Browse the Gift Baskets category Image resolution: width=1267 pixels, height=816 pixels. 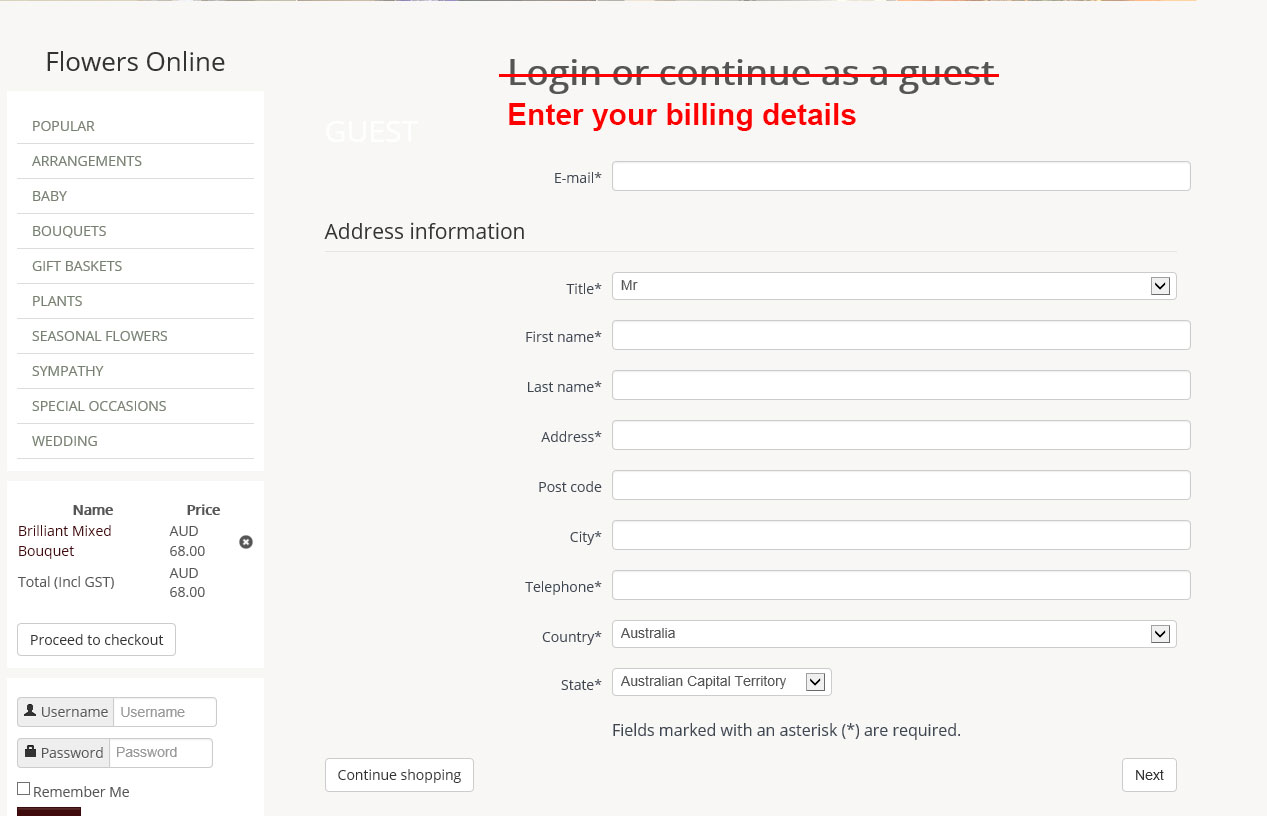[77, 266]
